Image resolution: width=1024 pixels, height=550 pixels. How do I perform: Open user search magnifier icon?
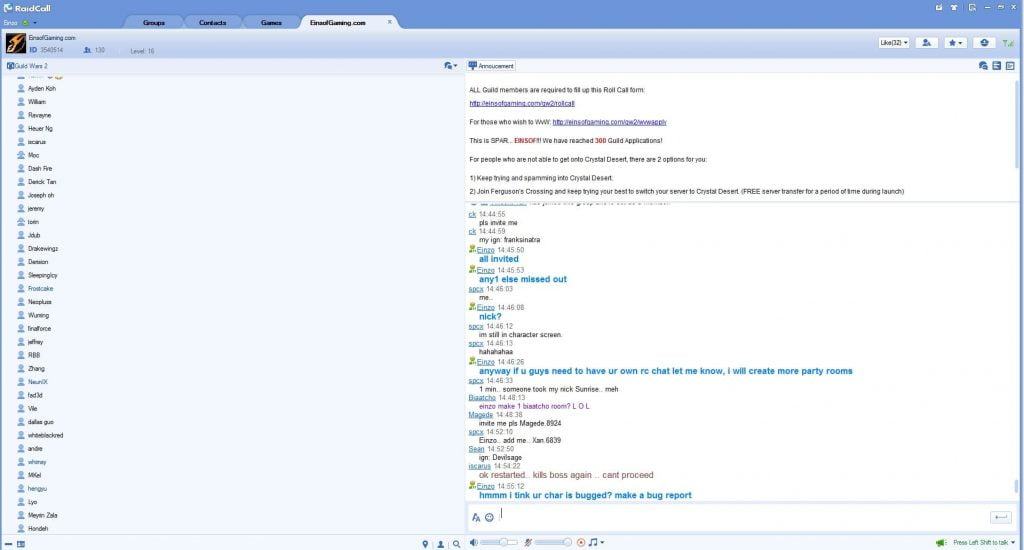pyautogui.click(x=456, y=543)
